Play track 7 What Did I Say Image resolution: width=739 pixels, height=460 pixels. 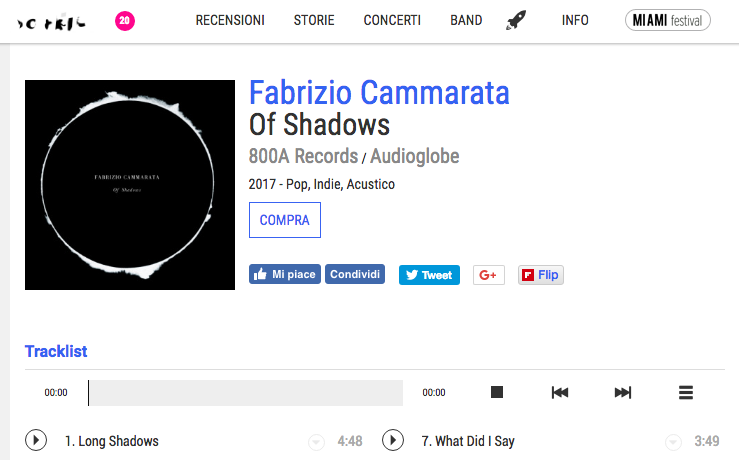(x=393, y=440)
